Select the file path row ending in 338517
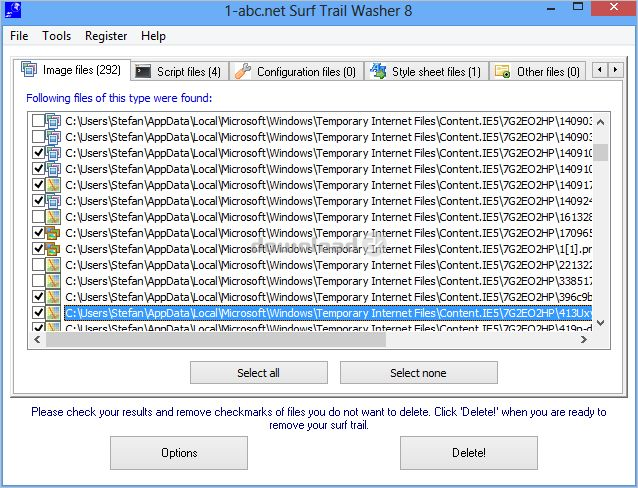Image resolution: width=638 pixels, height=488 pixels. tap(328, 281)
